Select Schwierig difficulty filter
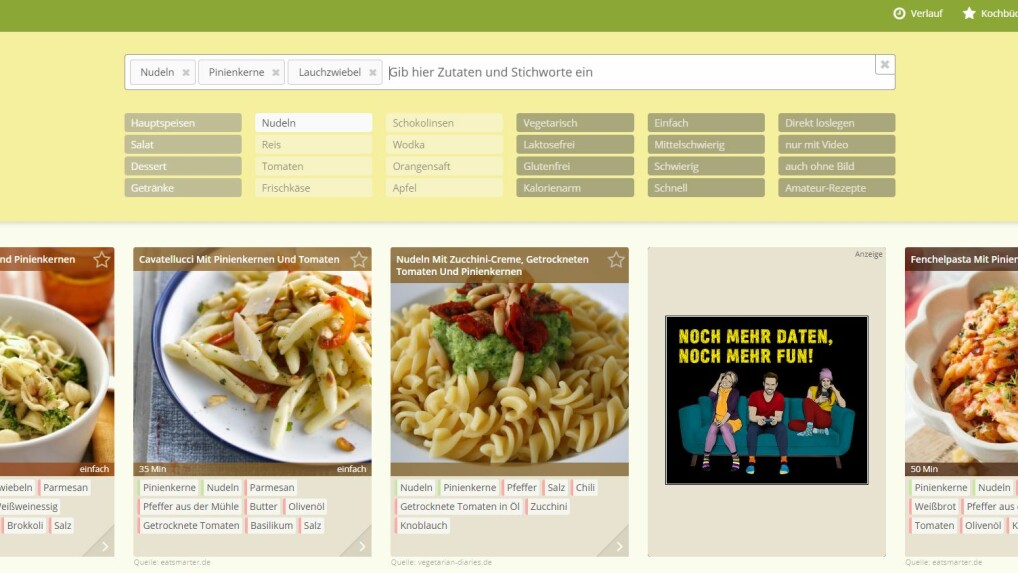1018x573 pixels. coord(706,166)
